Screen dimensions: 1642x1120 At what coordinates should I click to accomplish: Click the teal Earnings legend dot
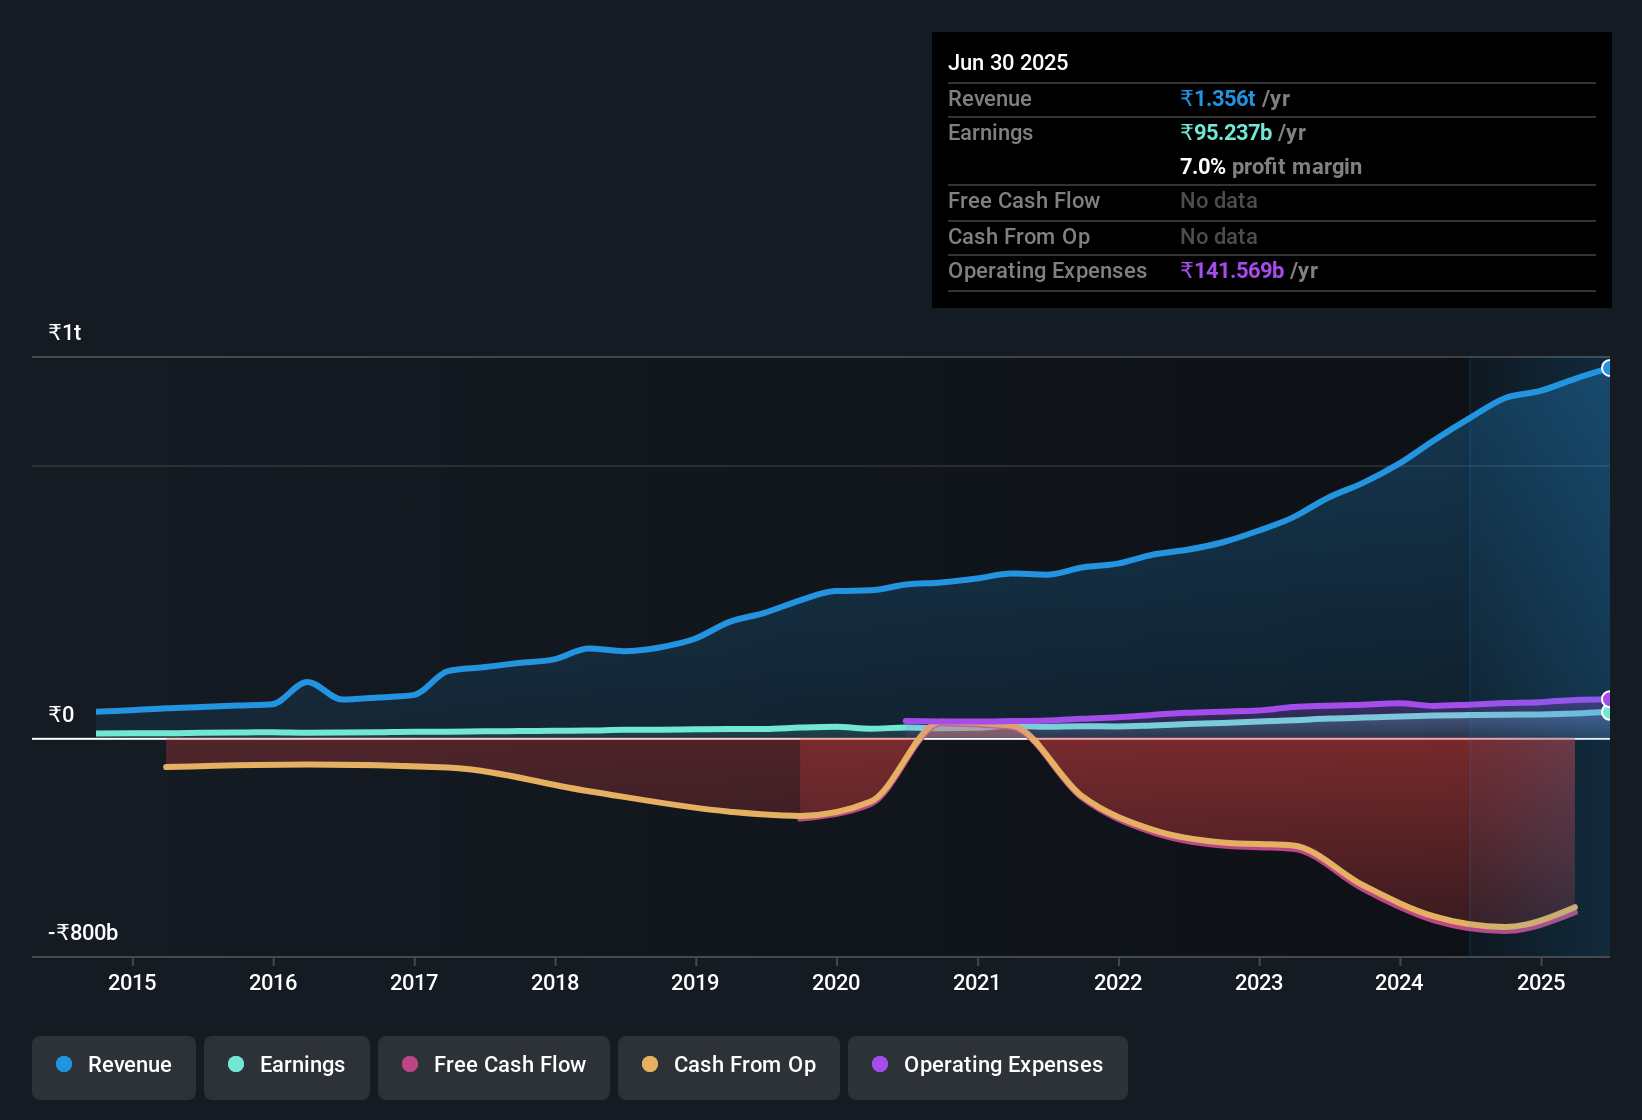[x=236, y=1065]
